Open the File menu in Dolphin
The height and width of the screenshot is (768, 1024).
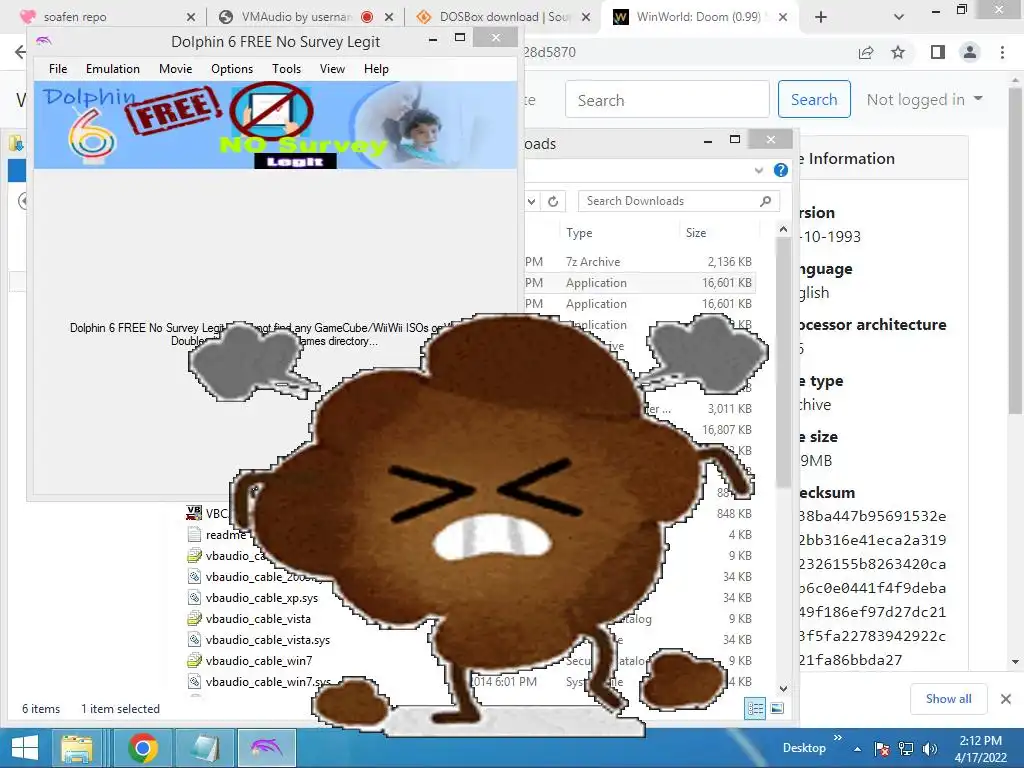click(x=57, y=69)
